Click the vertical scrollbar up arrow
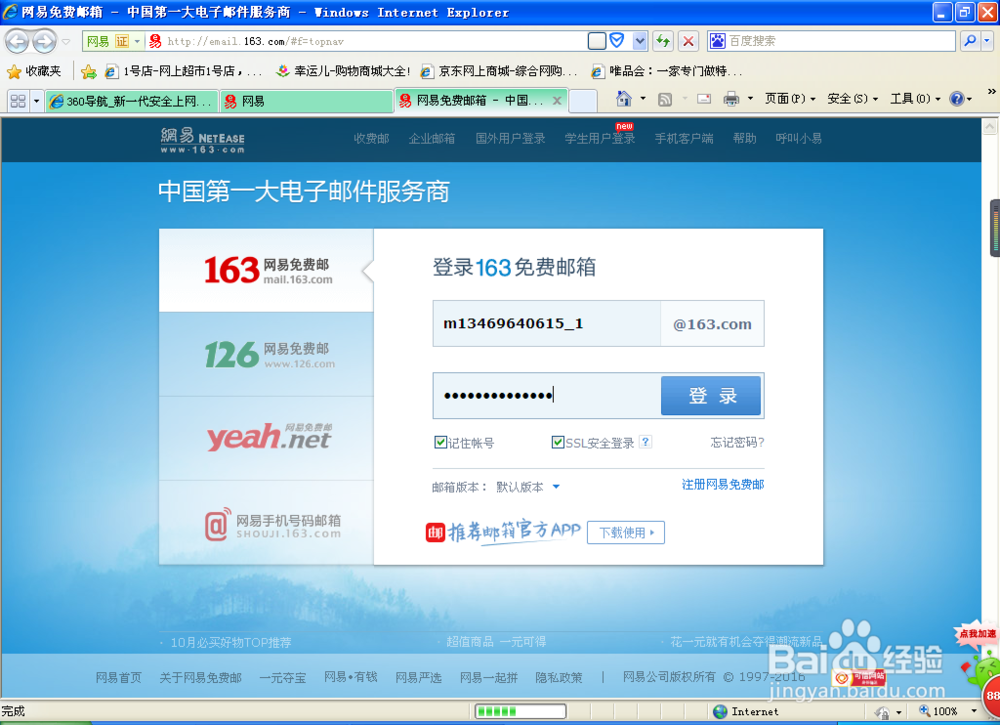This screenshot has height=725, width=1000. click(989, 127)
